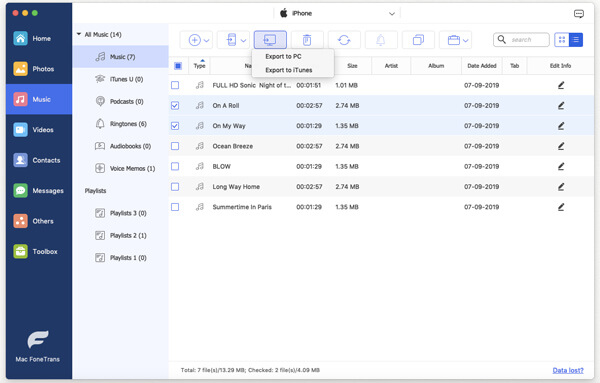Click the Refresh toolbar icon
Viewport: 600px width, 383px height.
(x=344, y=40)
